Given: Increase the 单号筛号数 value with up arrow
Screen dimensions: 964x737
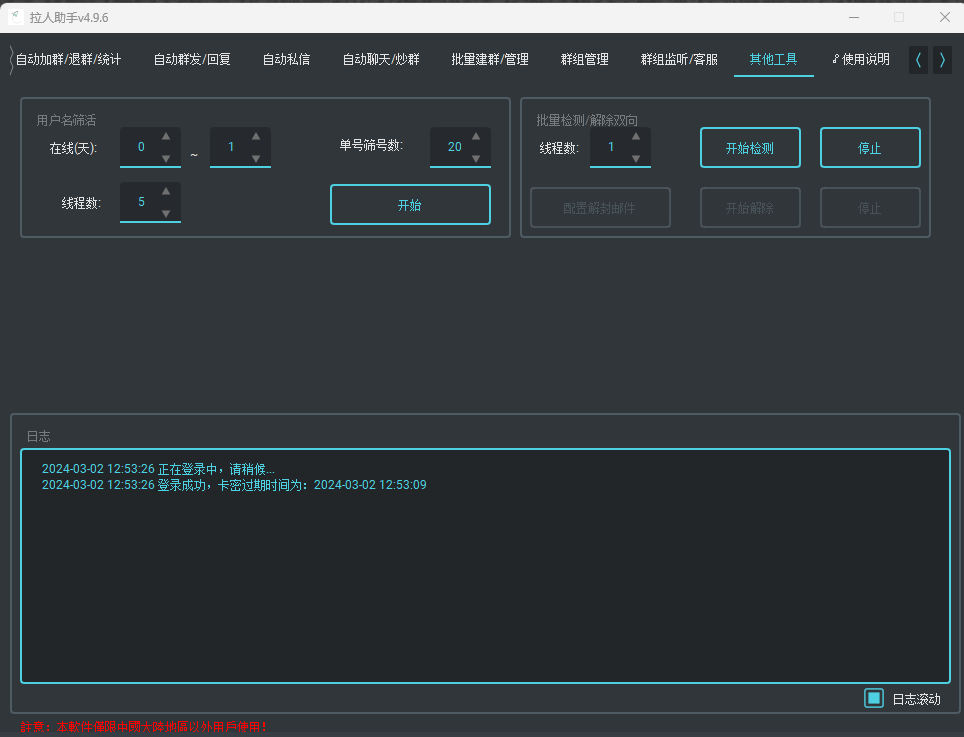Looking at the screenshot, I should 475,136.
